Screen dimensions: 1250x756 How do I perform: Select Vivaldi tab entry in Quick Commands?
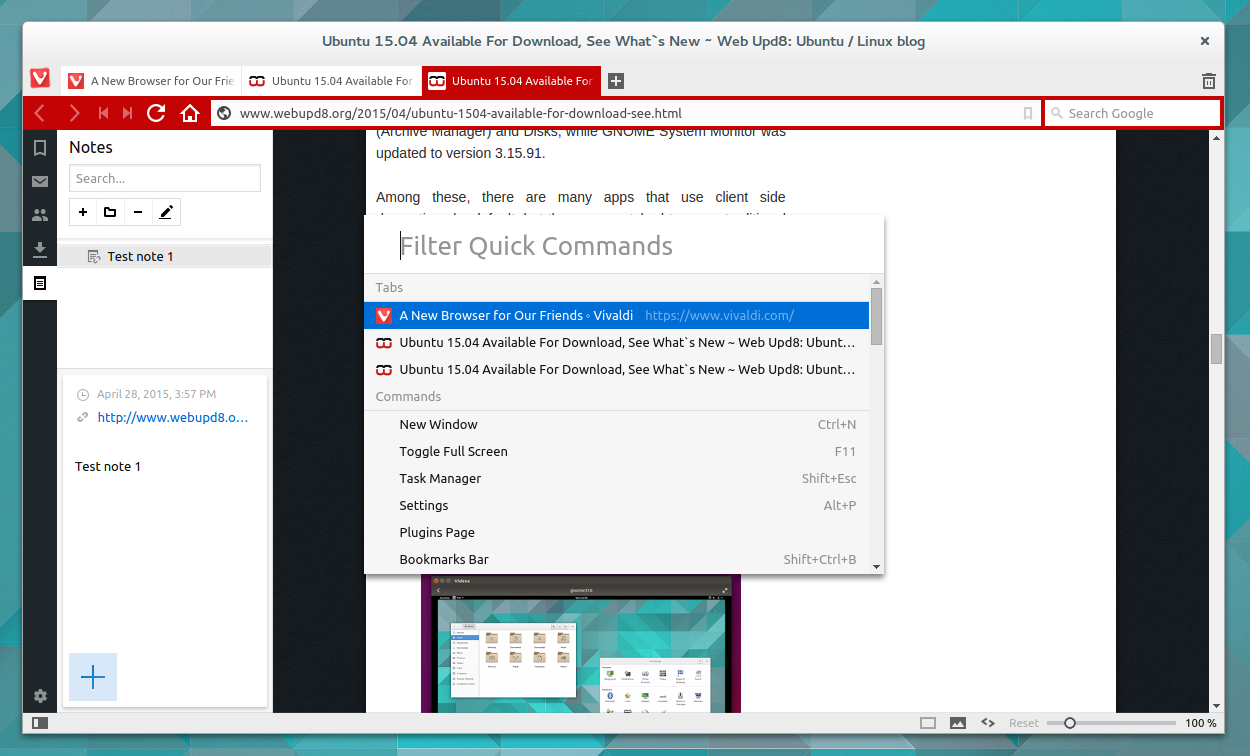617,315
